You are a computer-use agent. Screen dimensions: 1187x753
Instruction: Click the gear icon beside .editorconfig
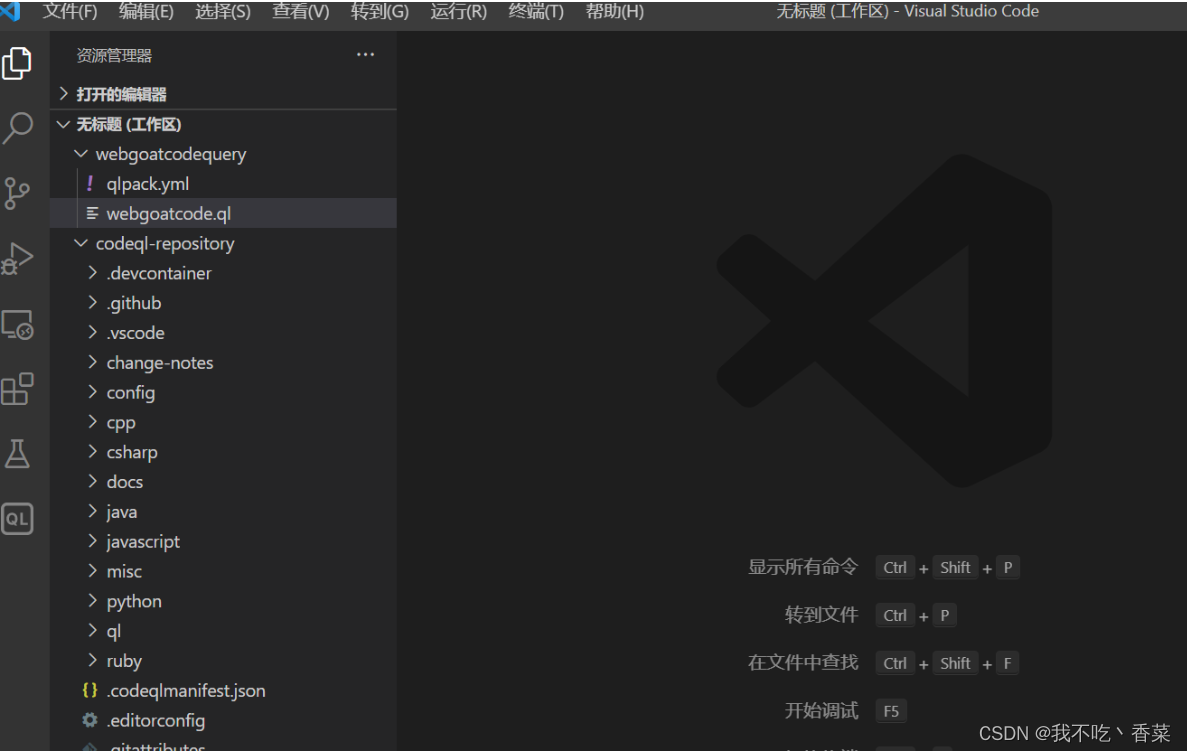tap(90, 720)
